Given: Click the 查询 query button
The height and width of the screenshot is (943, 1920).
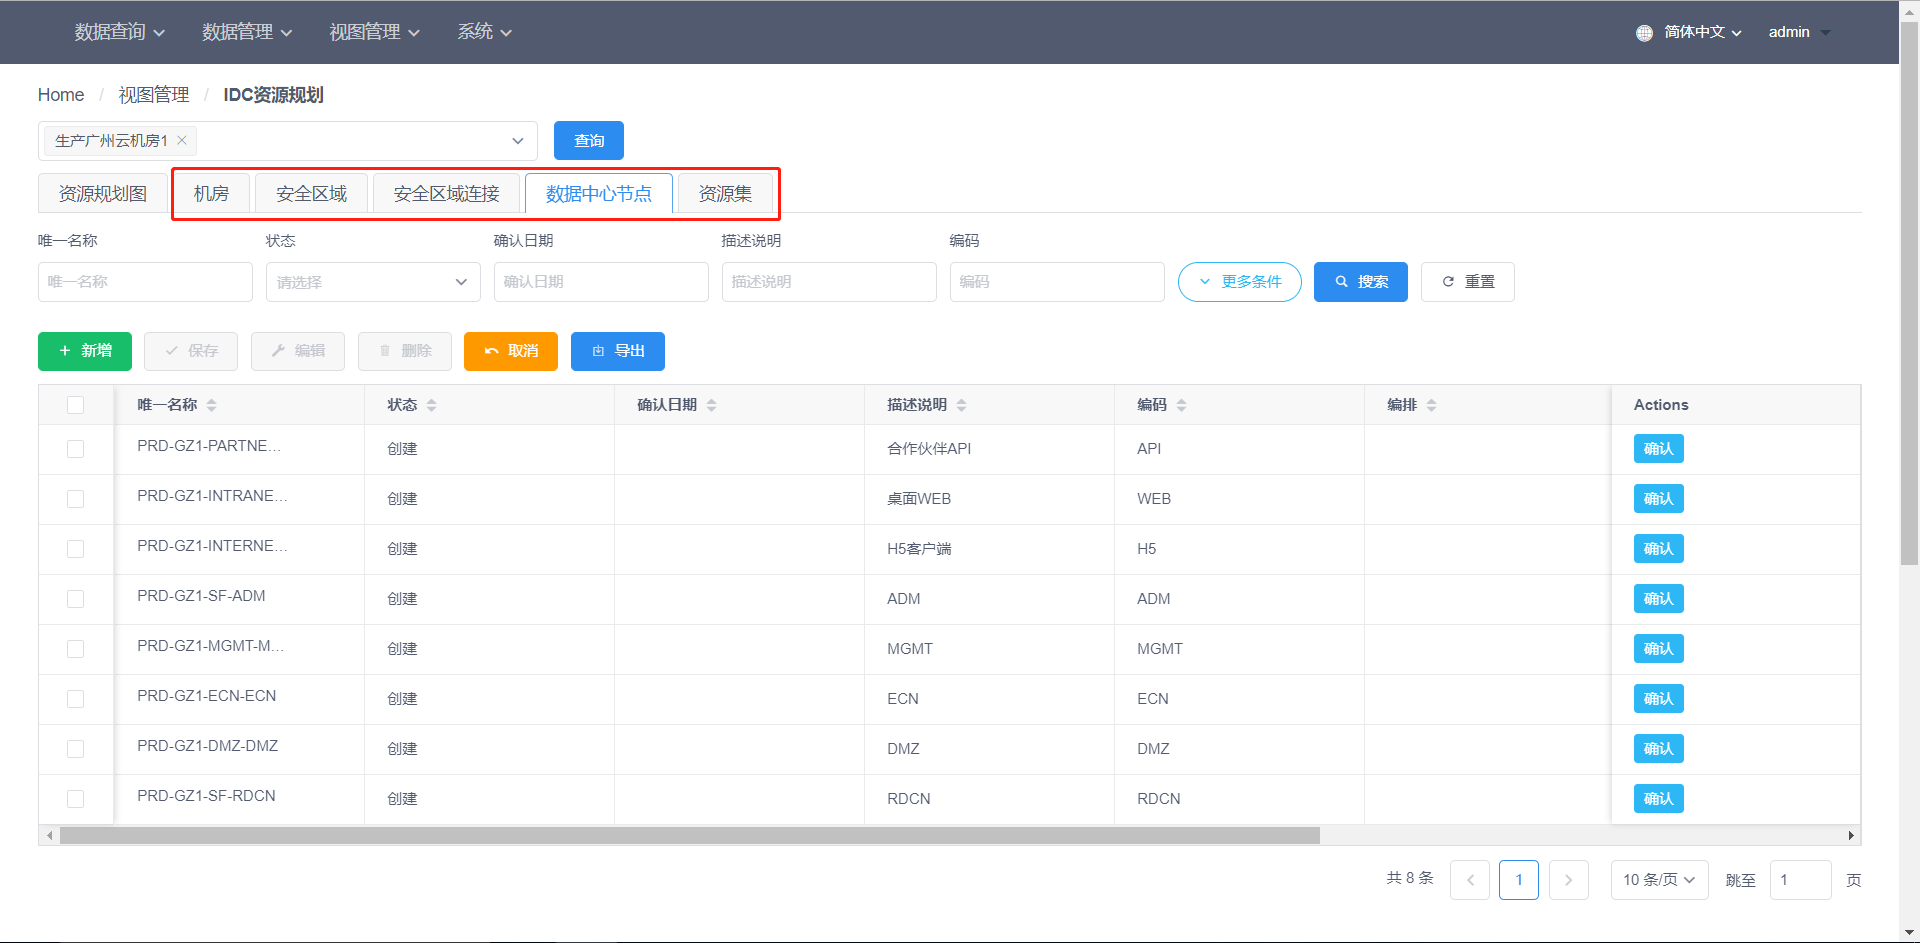Looking at the screenshot, I should 589,141.
